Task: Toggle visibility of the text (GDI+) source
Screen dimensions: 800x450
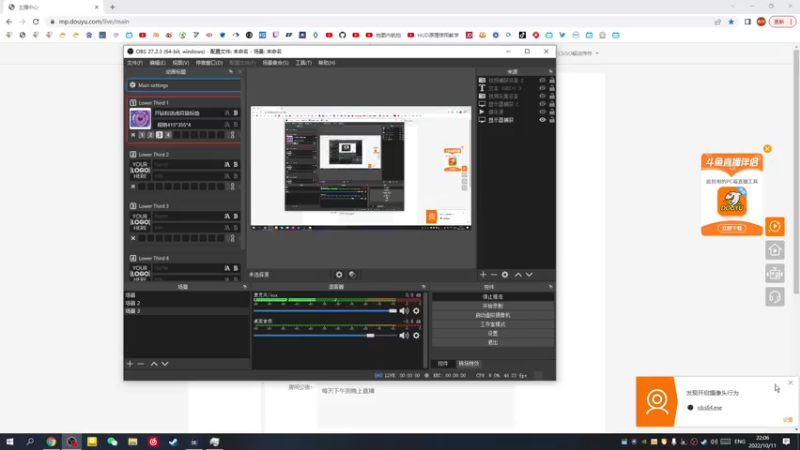Action: coord(542,88)
